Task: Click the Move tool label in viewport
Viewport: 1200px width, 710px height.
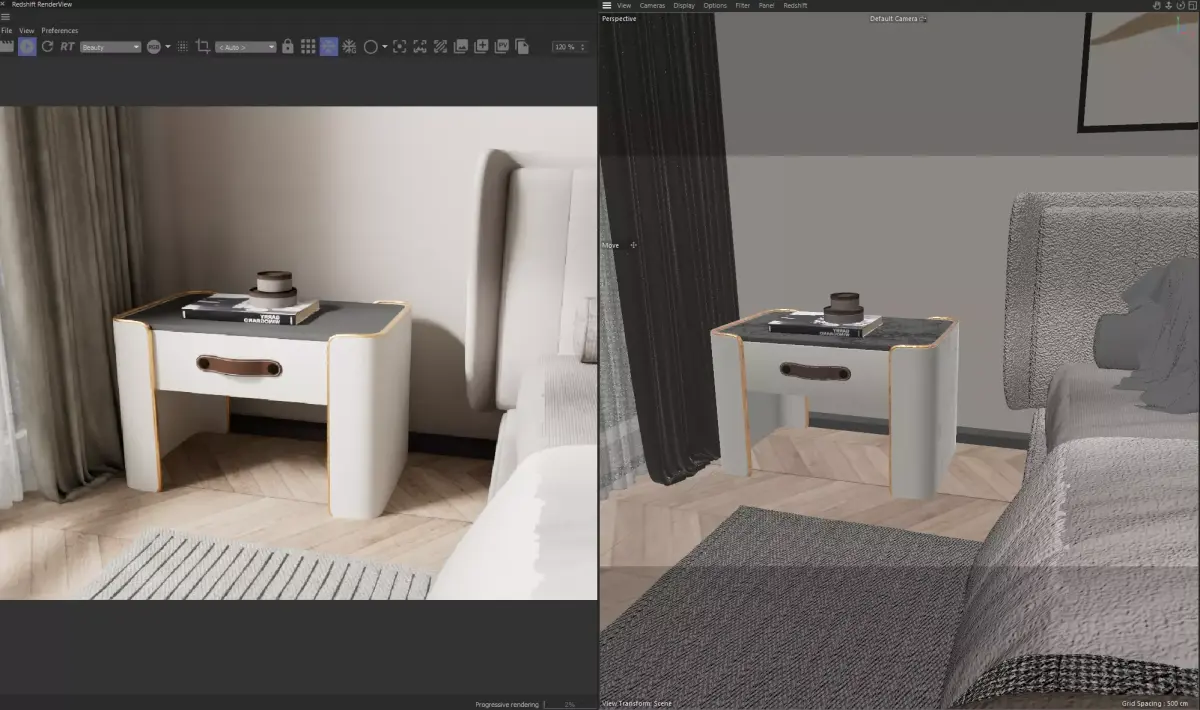Action: (x=610, y=245)
